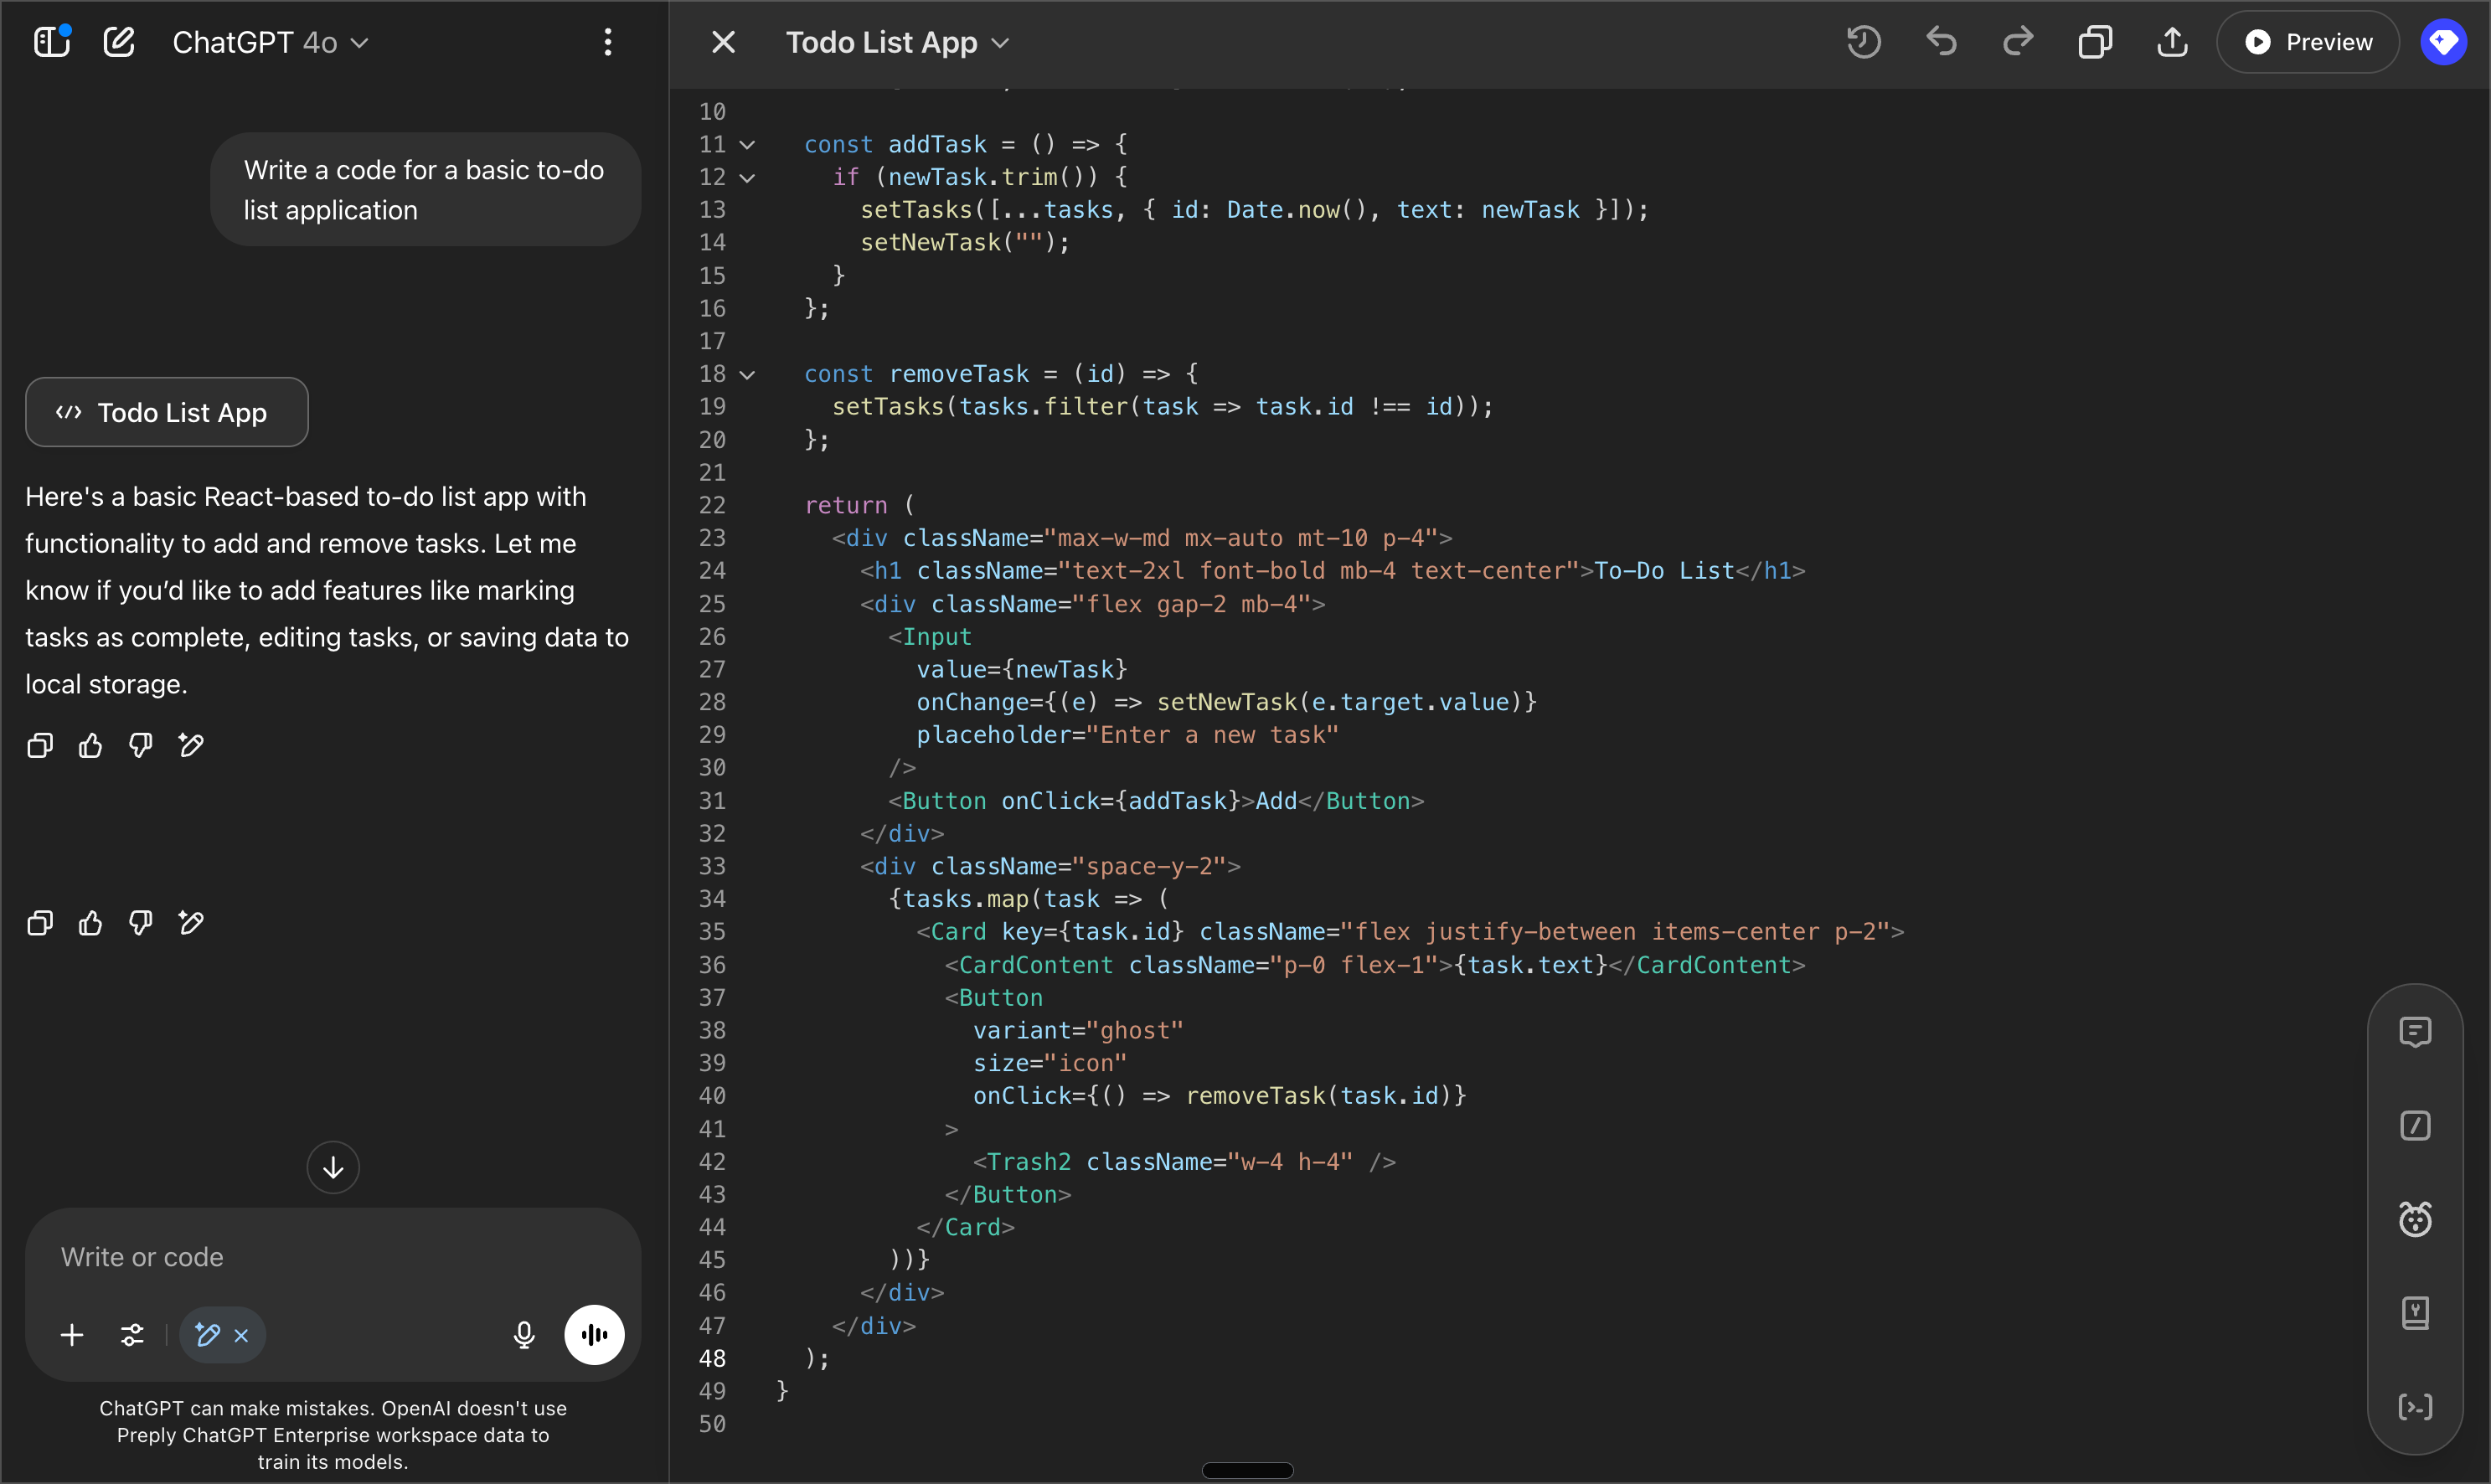This screenshot has width=2491, height=1484.
Task: Copy canvas code with copy icon
Action: pyautogui.click(x=2095, y=42)
